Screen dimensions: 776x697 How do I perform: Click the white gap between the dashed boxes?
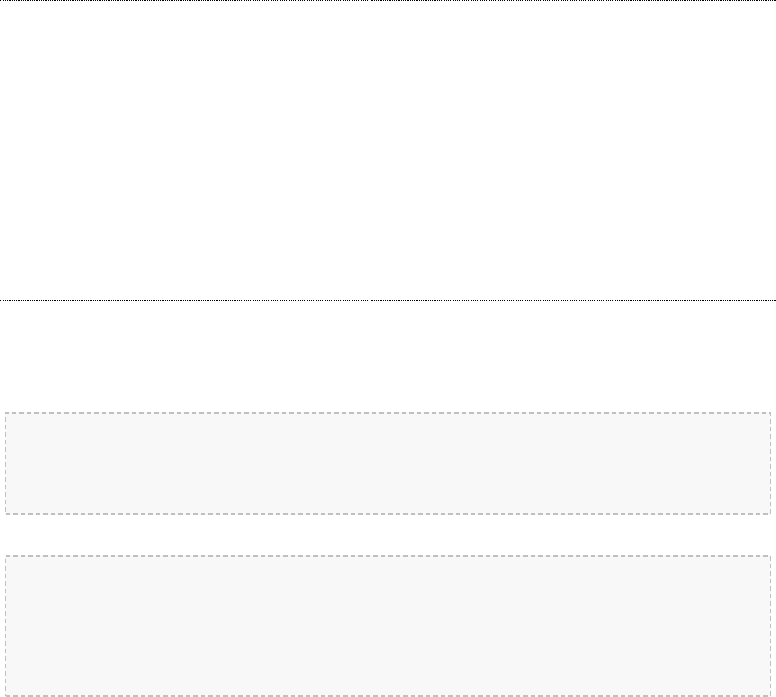pos(388,535)
